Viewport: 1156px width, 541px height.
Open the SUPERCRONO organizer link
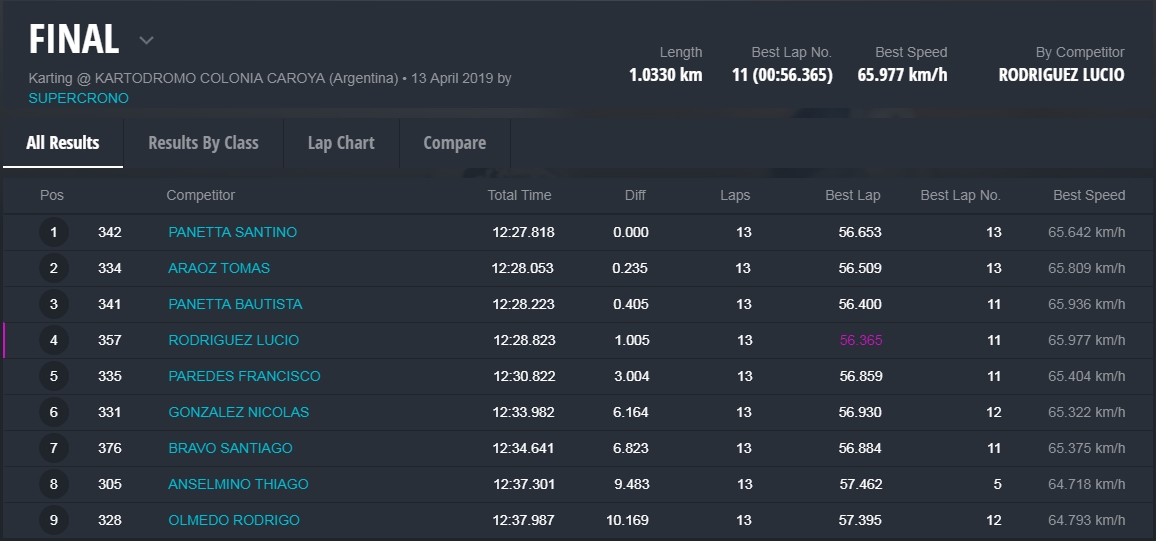pos(78,98)
